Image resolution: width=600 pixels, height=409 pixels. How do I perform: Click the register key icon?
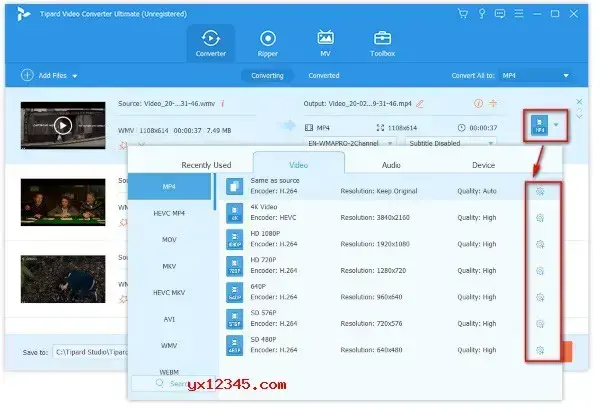point(482,14)
